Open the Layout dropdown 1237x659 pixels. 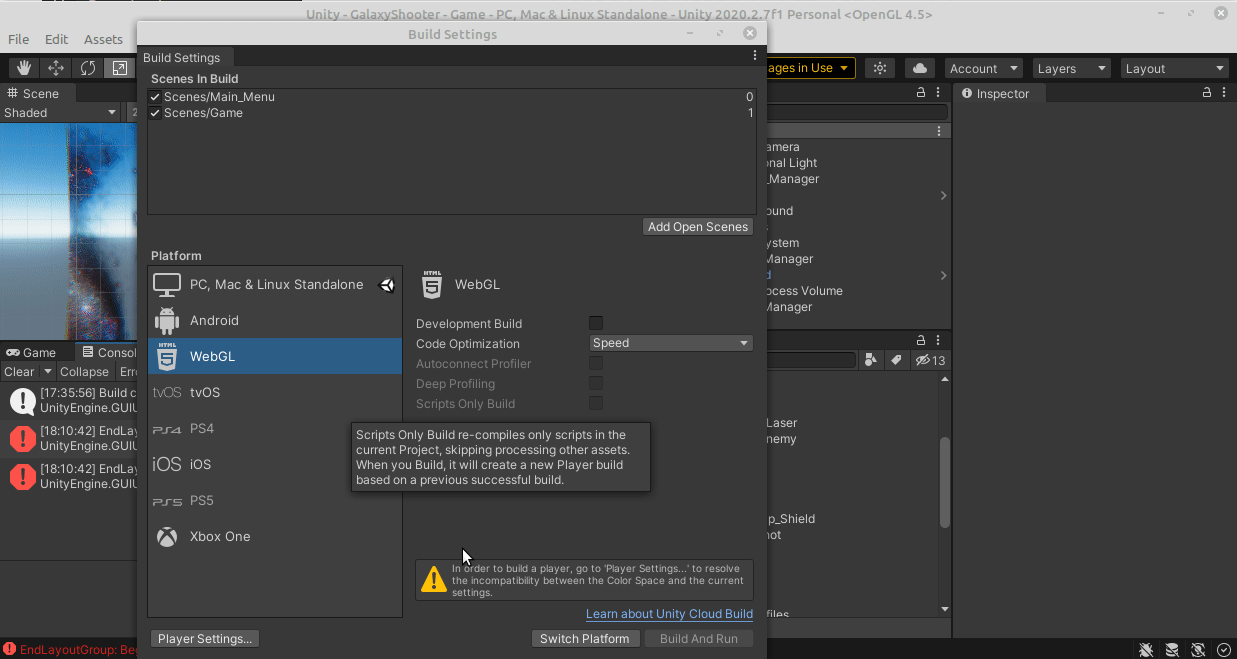point(1174,68)
